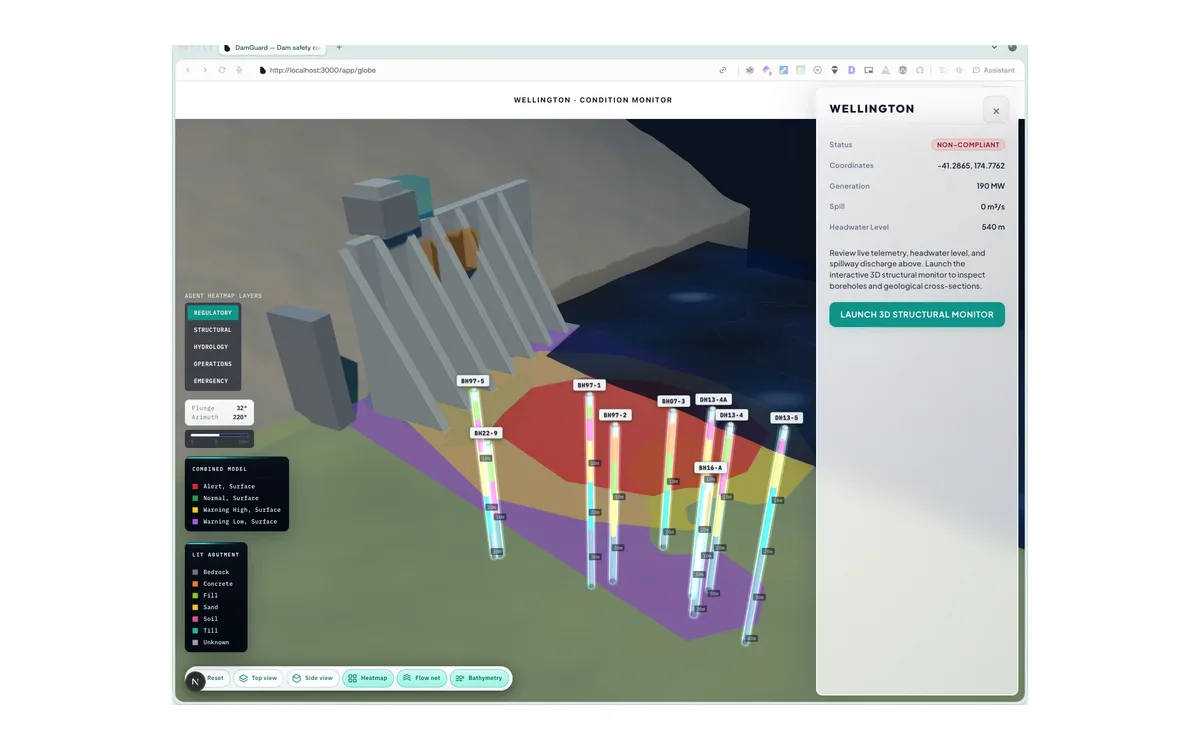This screenshot has width=1200, height=750.
Task: Click the Bedrock legend entry
Action: (x=211, y=572)
